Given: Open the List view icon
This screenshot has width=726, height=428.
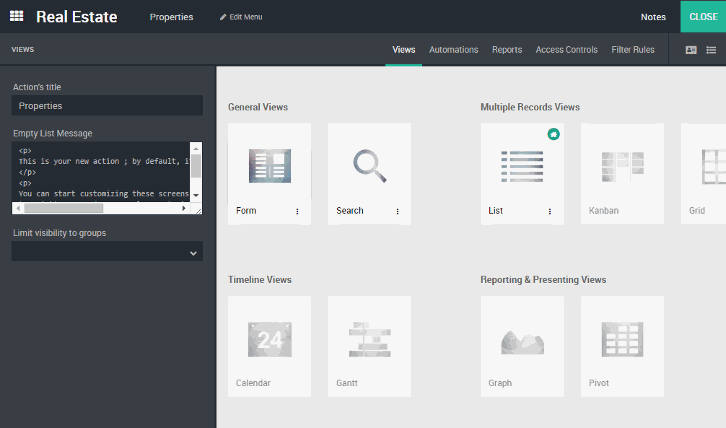Looking at the screenshot, I should pyautogui.click(x=522, y=166).
